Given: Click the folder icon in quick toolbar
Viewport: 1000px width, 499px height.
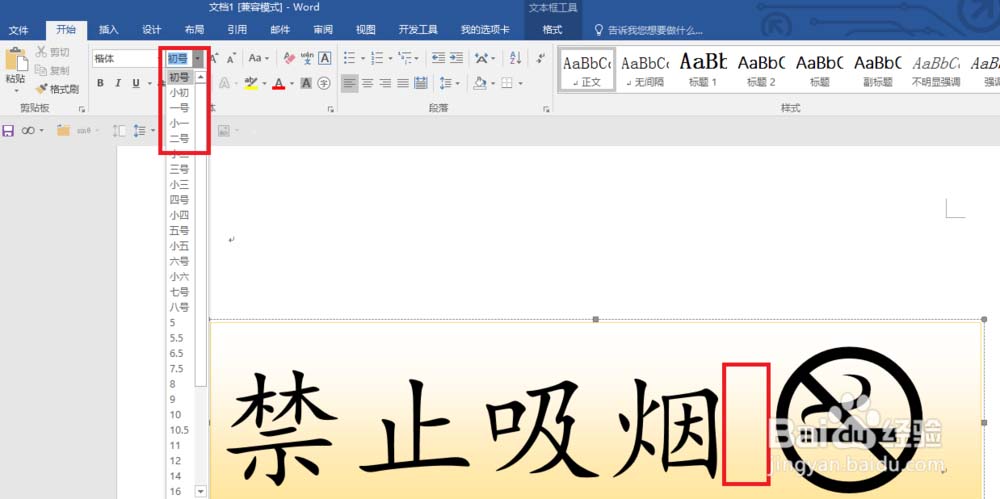Looking at the screenshot, I should (x=62, y=130).
